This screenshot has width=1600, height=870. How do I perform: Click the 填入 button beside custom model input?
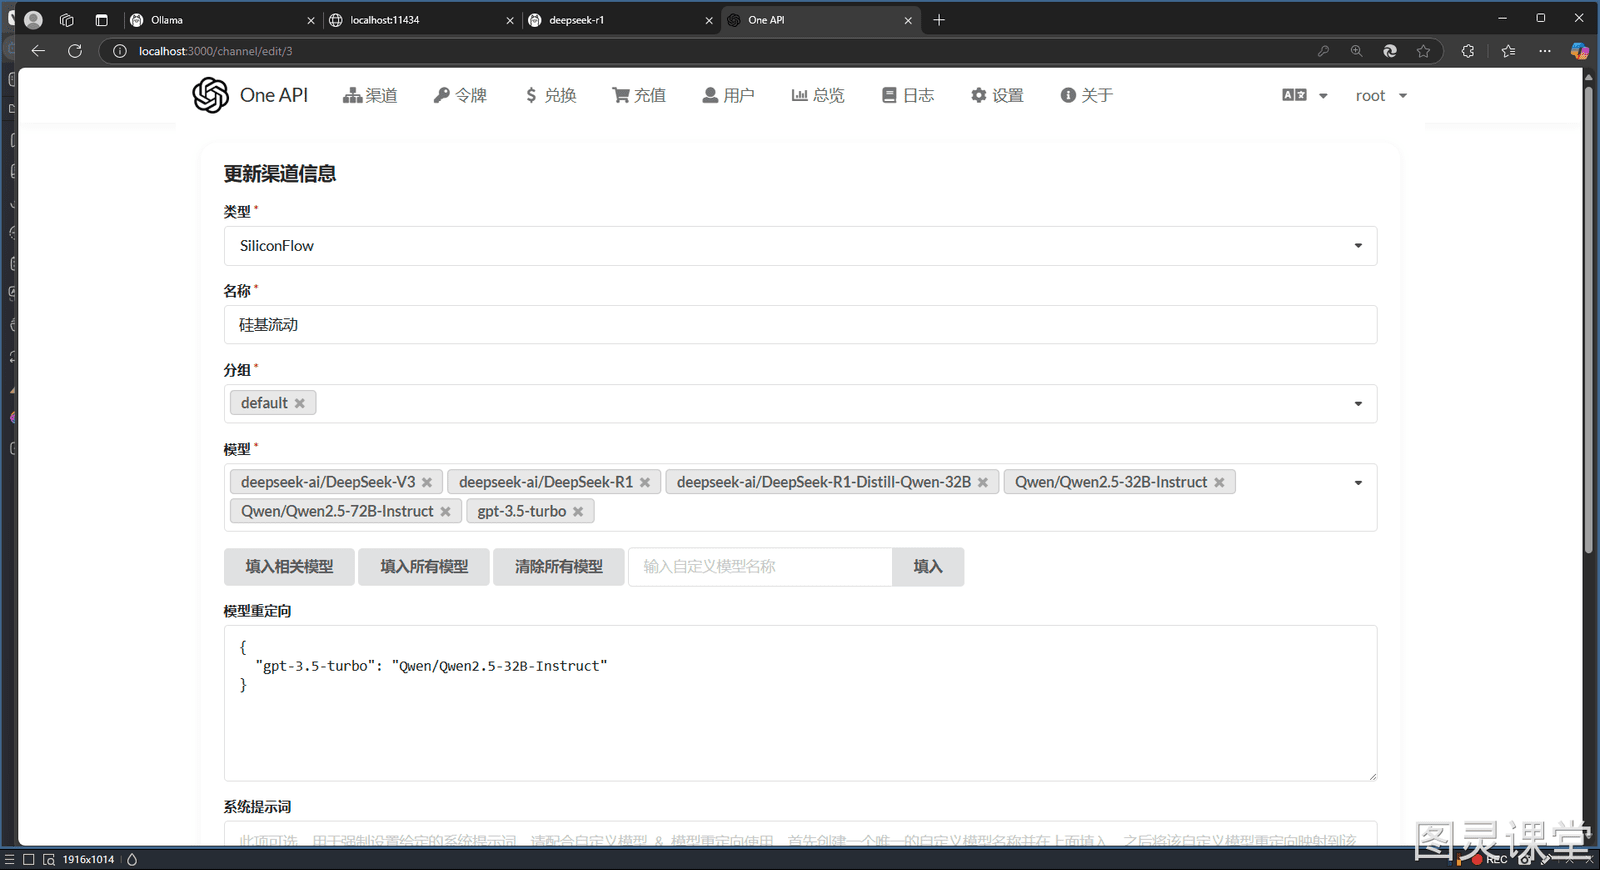[928, 567]
